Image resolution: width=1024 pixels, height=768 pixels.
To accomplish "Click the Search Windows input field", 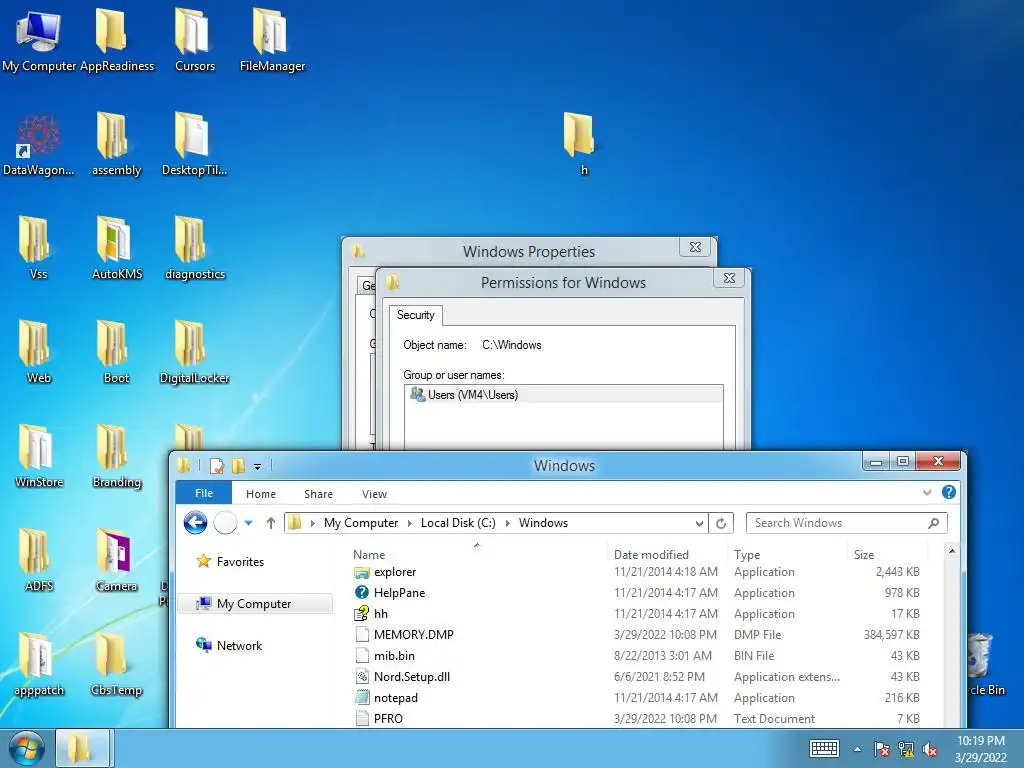I will click(846, 523).
